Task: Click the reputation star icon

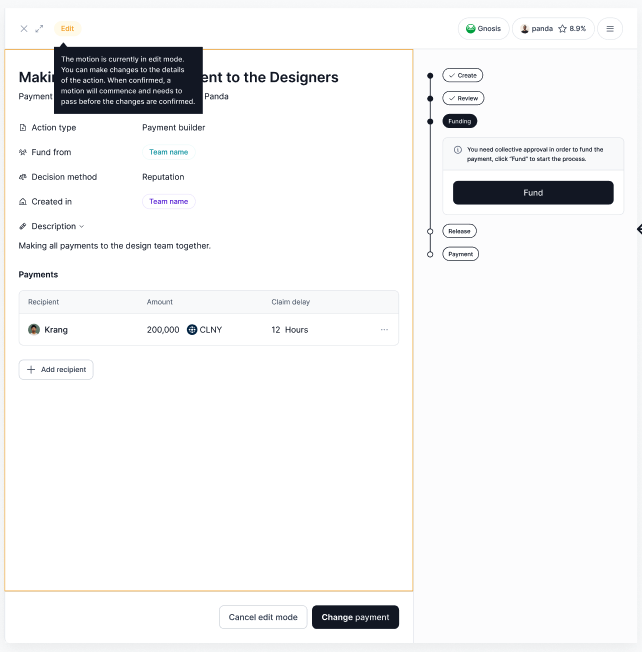Action: [563, 29]
